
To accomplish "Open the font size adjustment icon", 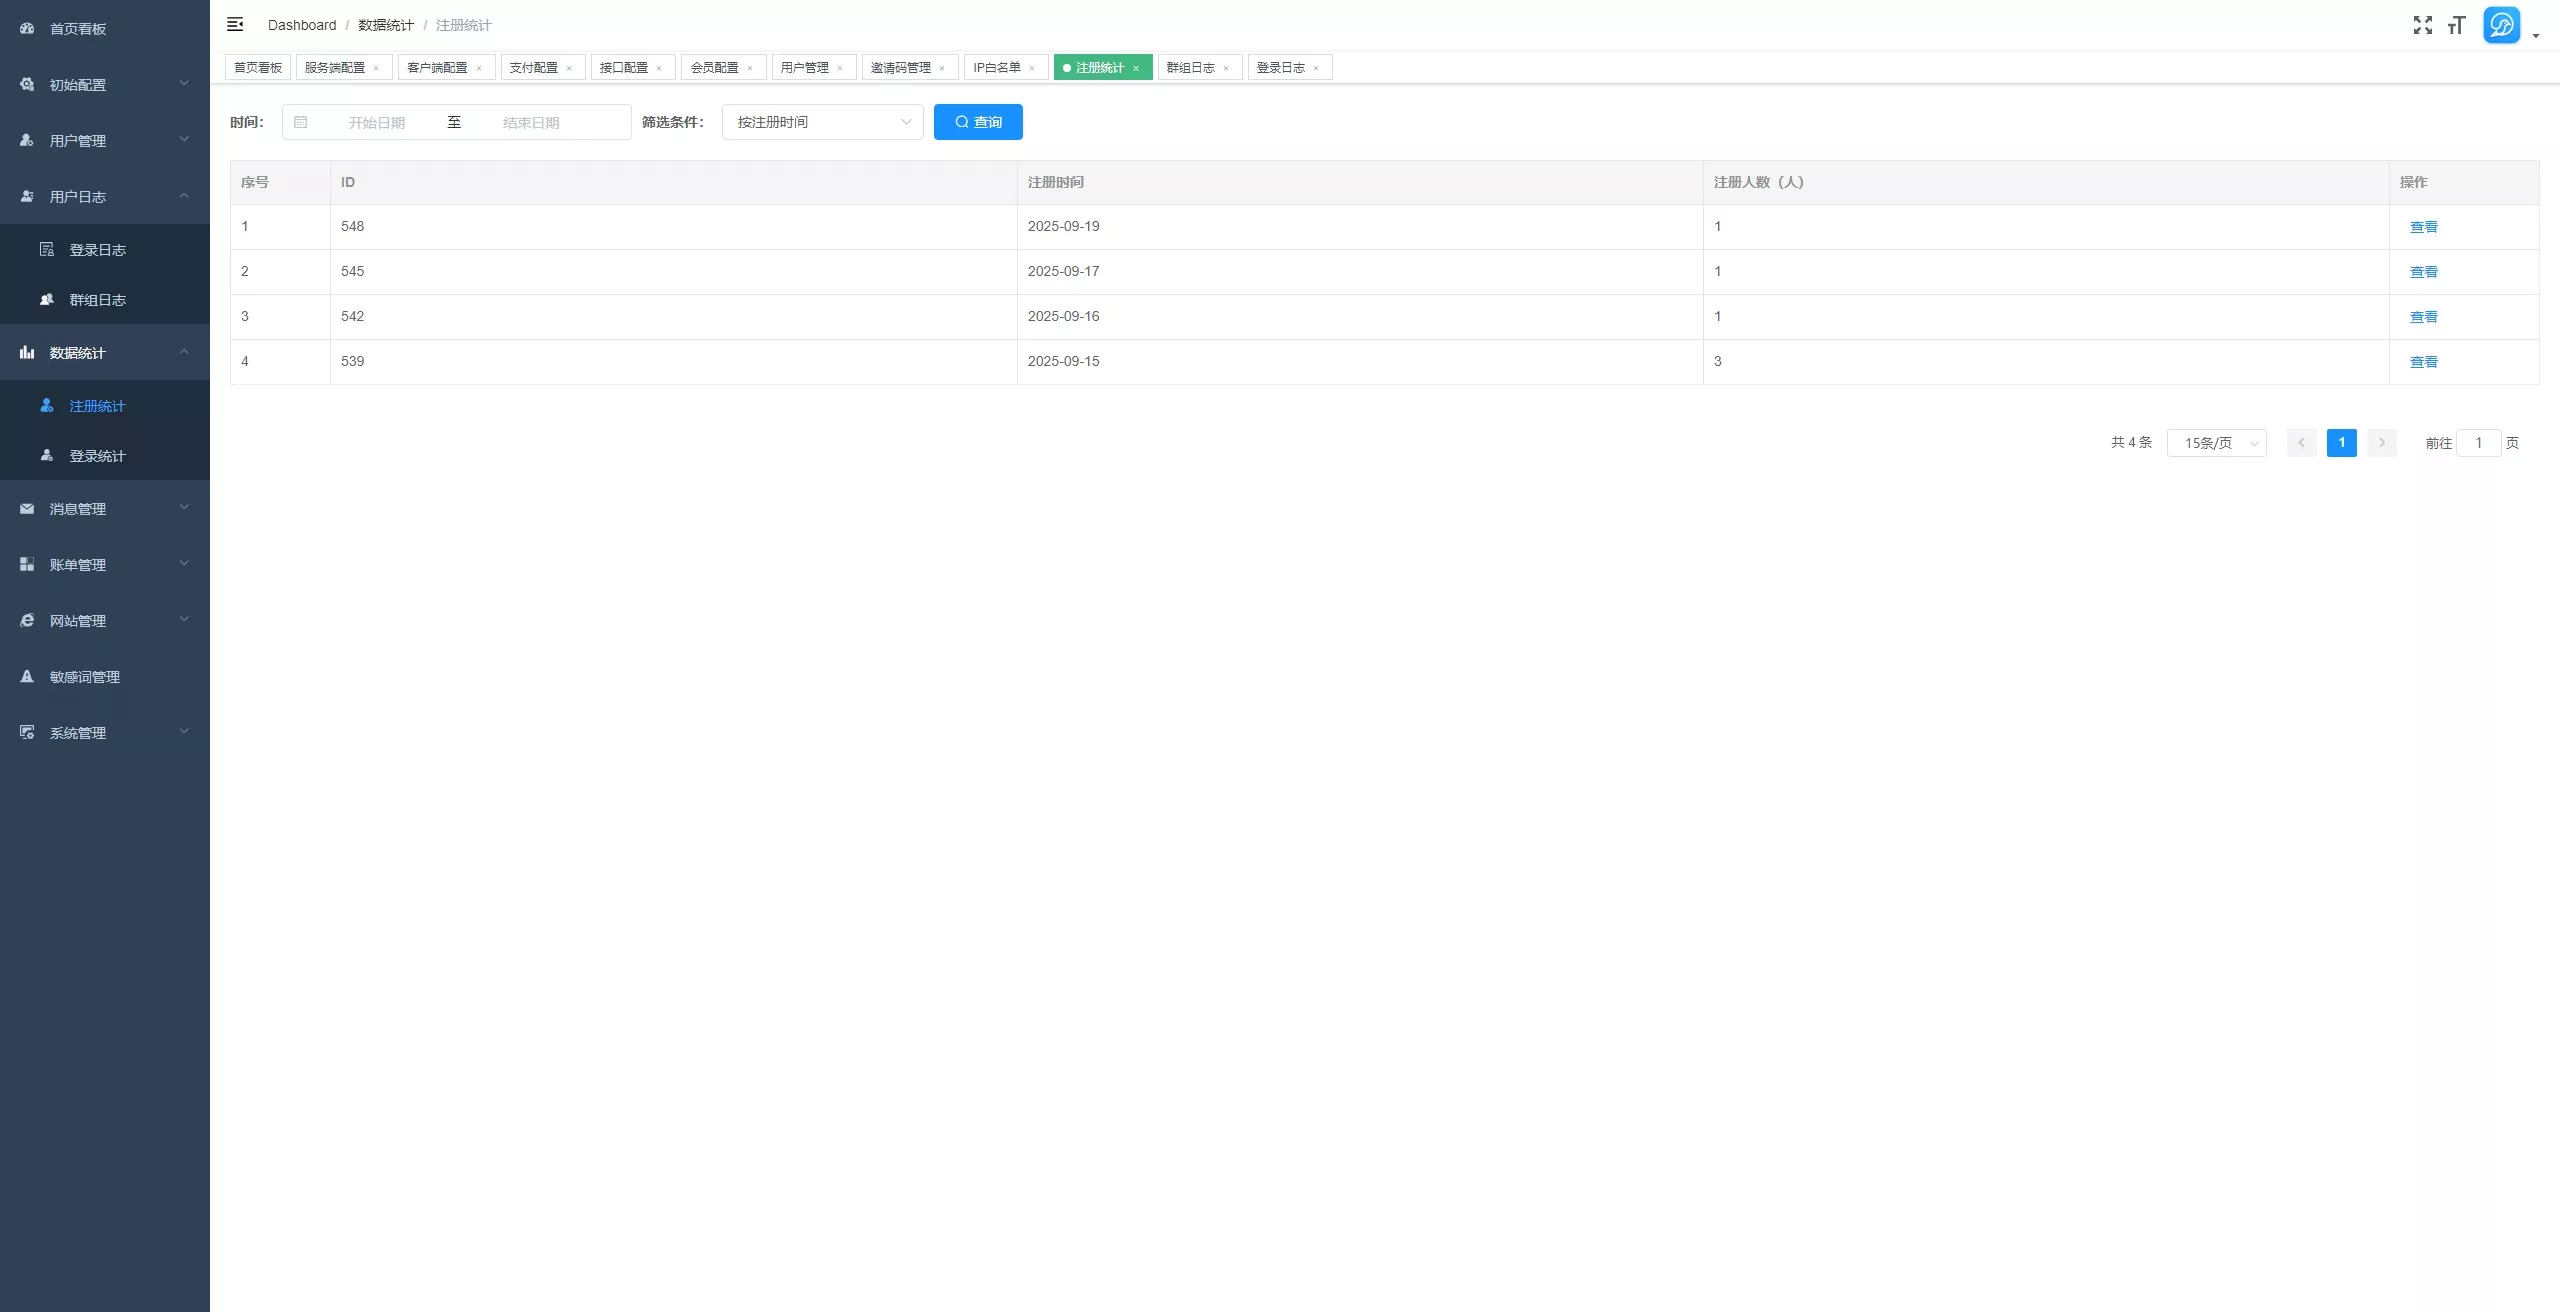I will pos(2456,25).
